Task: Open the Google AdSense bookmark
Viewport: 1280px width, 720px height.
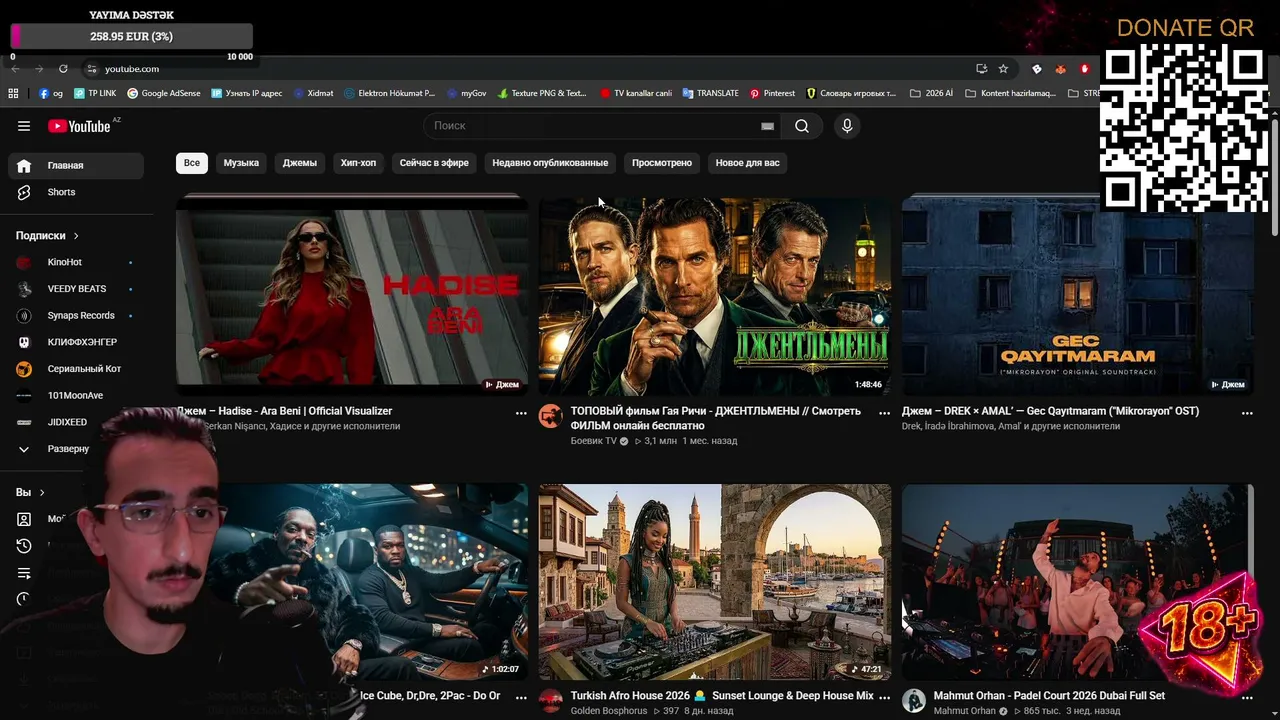Action: (x=164, y=93)
